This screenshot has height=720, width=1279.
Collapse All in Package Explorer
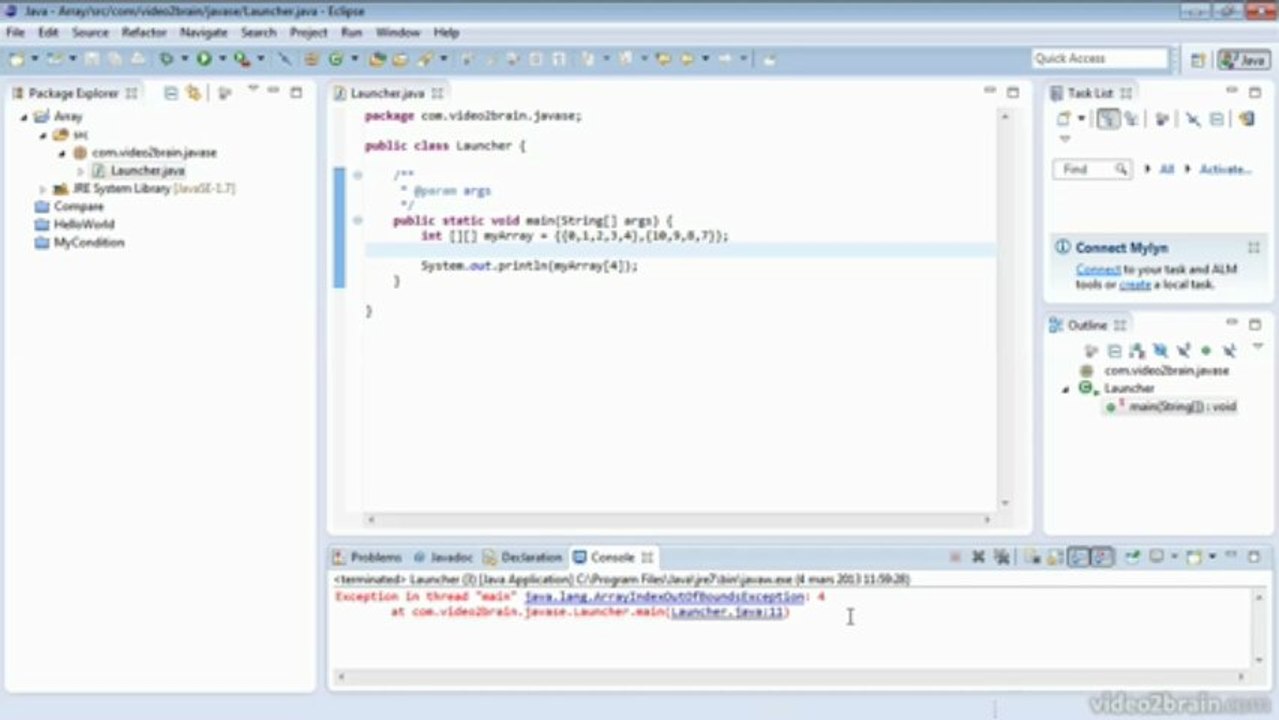(171, 93)
